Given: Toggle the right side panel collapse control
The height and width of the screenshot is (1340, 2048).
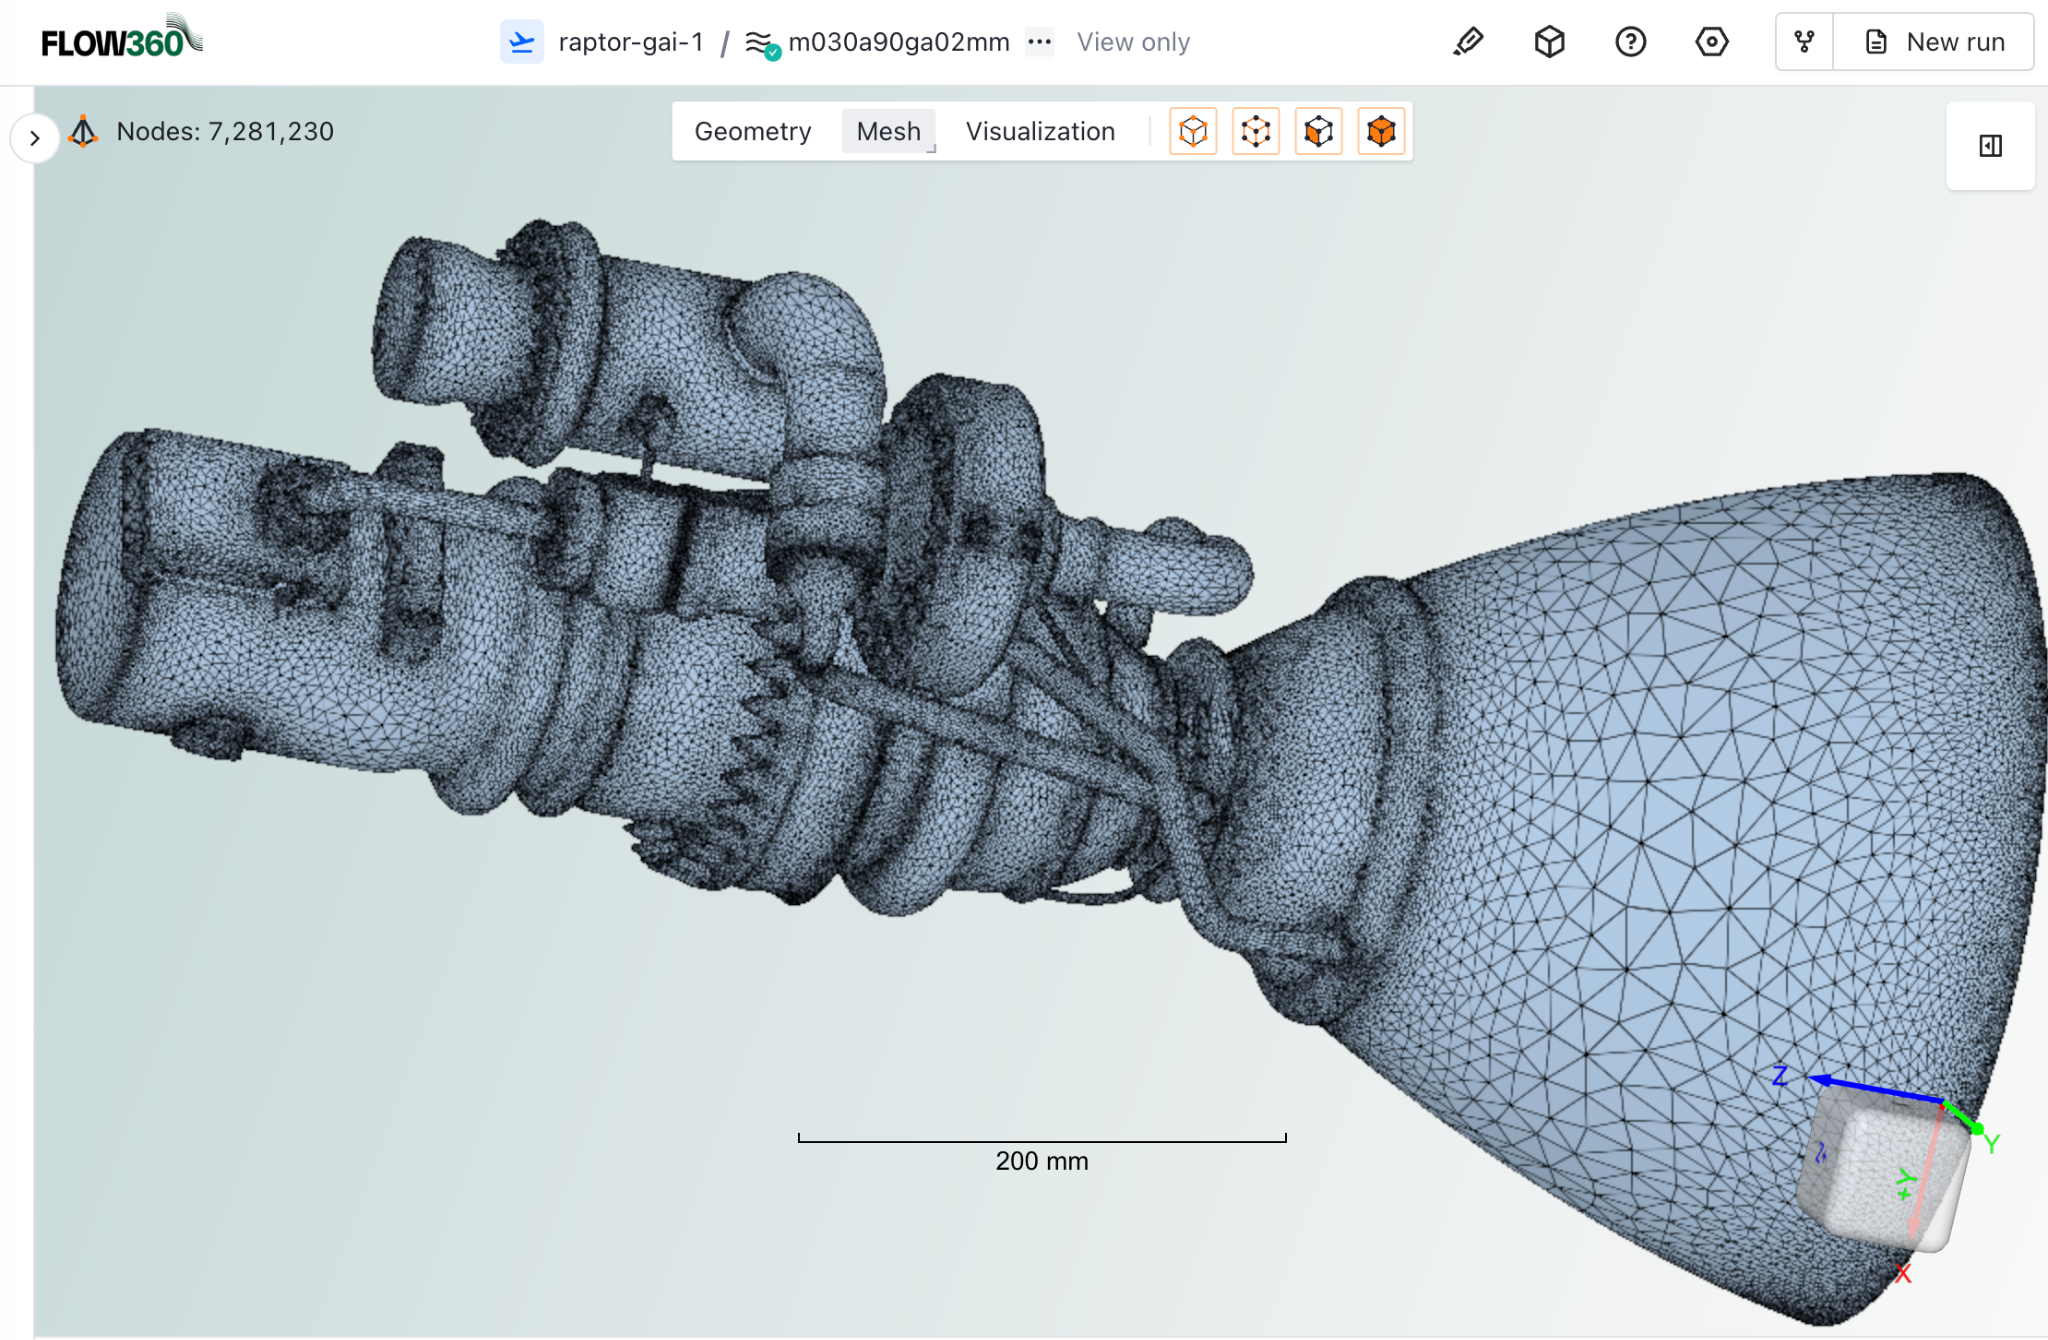Looking at the screenshot, I should (1989, 145).
